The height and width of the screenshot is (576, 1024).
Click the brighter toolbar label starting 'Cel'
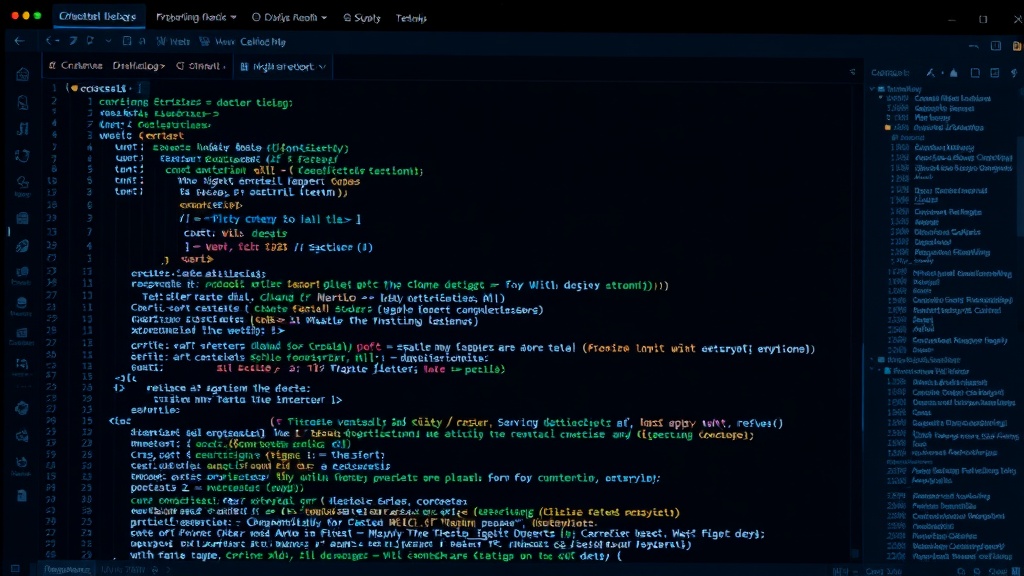[263, 41]
